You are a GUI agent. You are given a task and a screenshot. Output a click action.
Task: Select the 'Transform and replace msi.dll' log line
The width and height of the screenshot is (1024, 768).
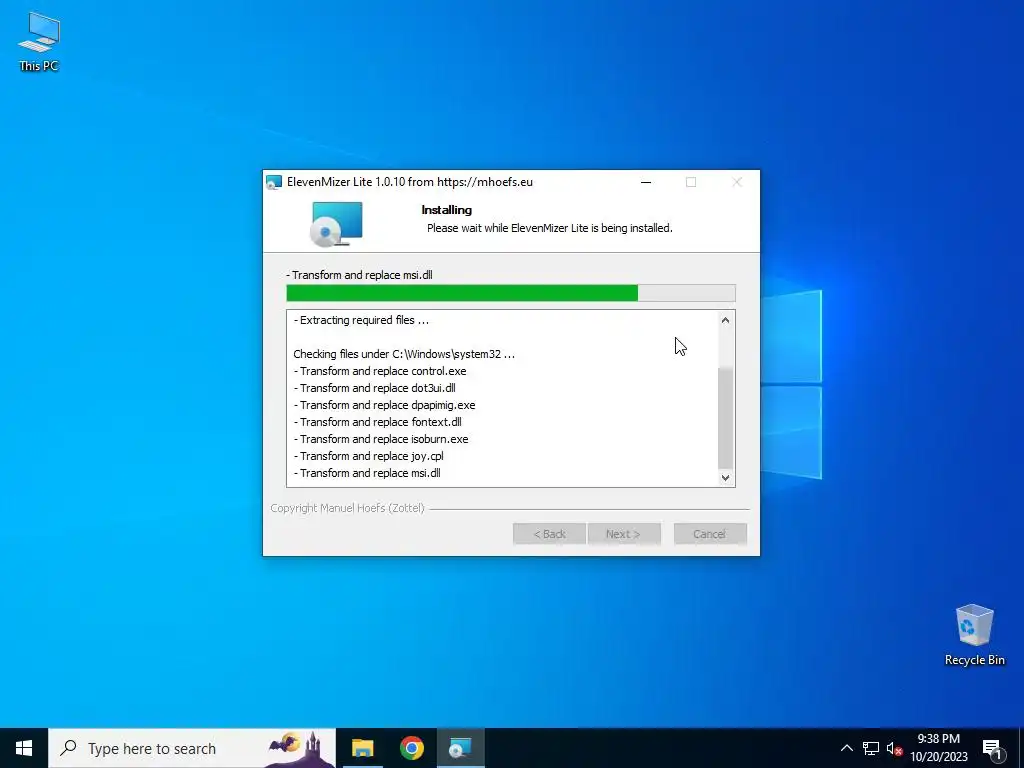pyautogui.click(x=367, y=473)
